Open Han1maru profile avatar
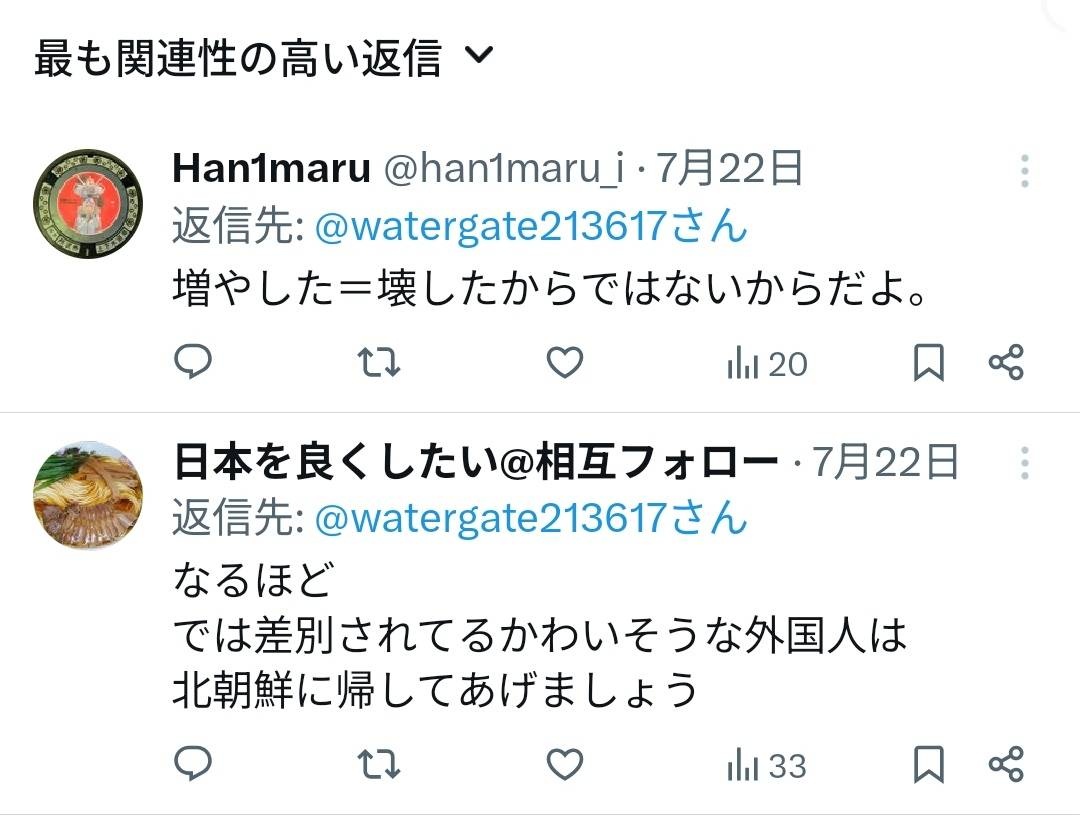 click(x=88, y=204)
